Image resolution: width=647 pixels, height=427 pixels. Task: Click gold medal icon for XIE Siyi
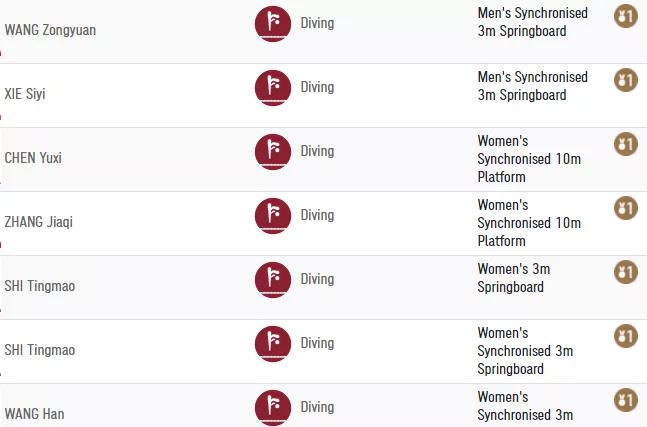pos(626,80)
